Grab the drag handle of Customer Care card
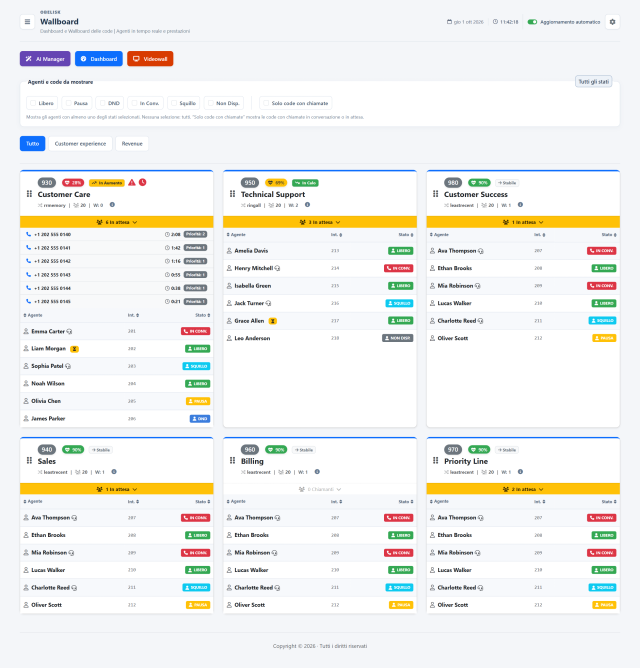 click(x=29, y=194)
